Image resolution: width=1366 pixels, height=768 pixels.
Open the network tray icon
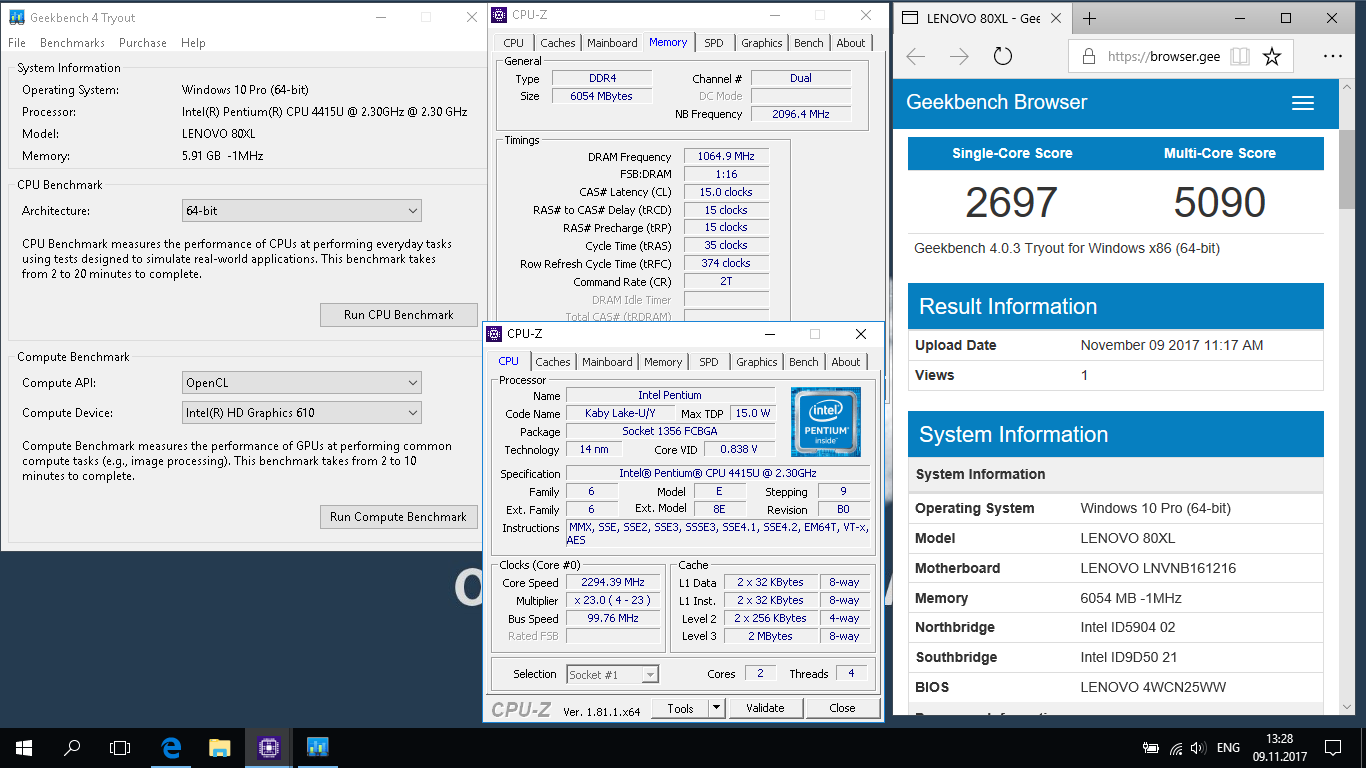pos(1175,747)
